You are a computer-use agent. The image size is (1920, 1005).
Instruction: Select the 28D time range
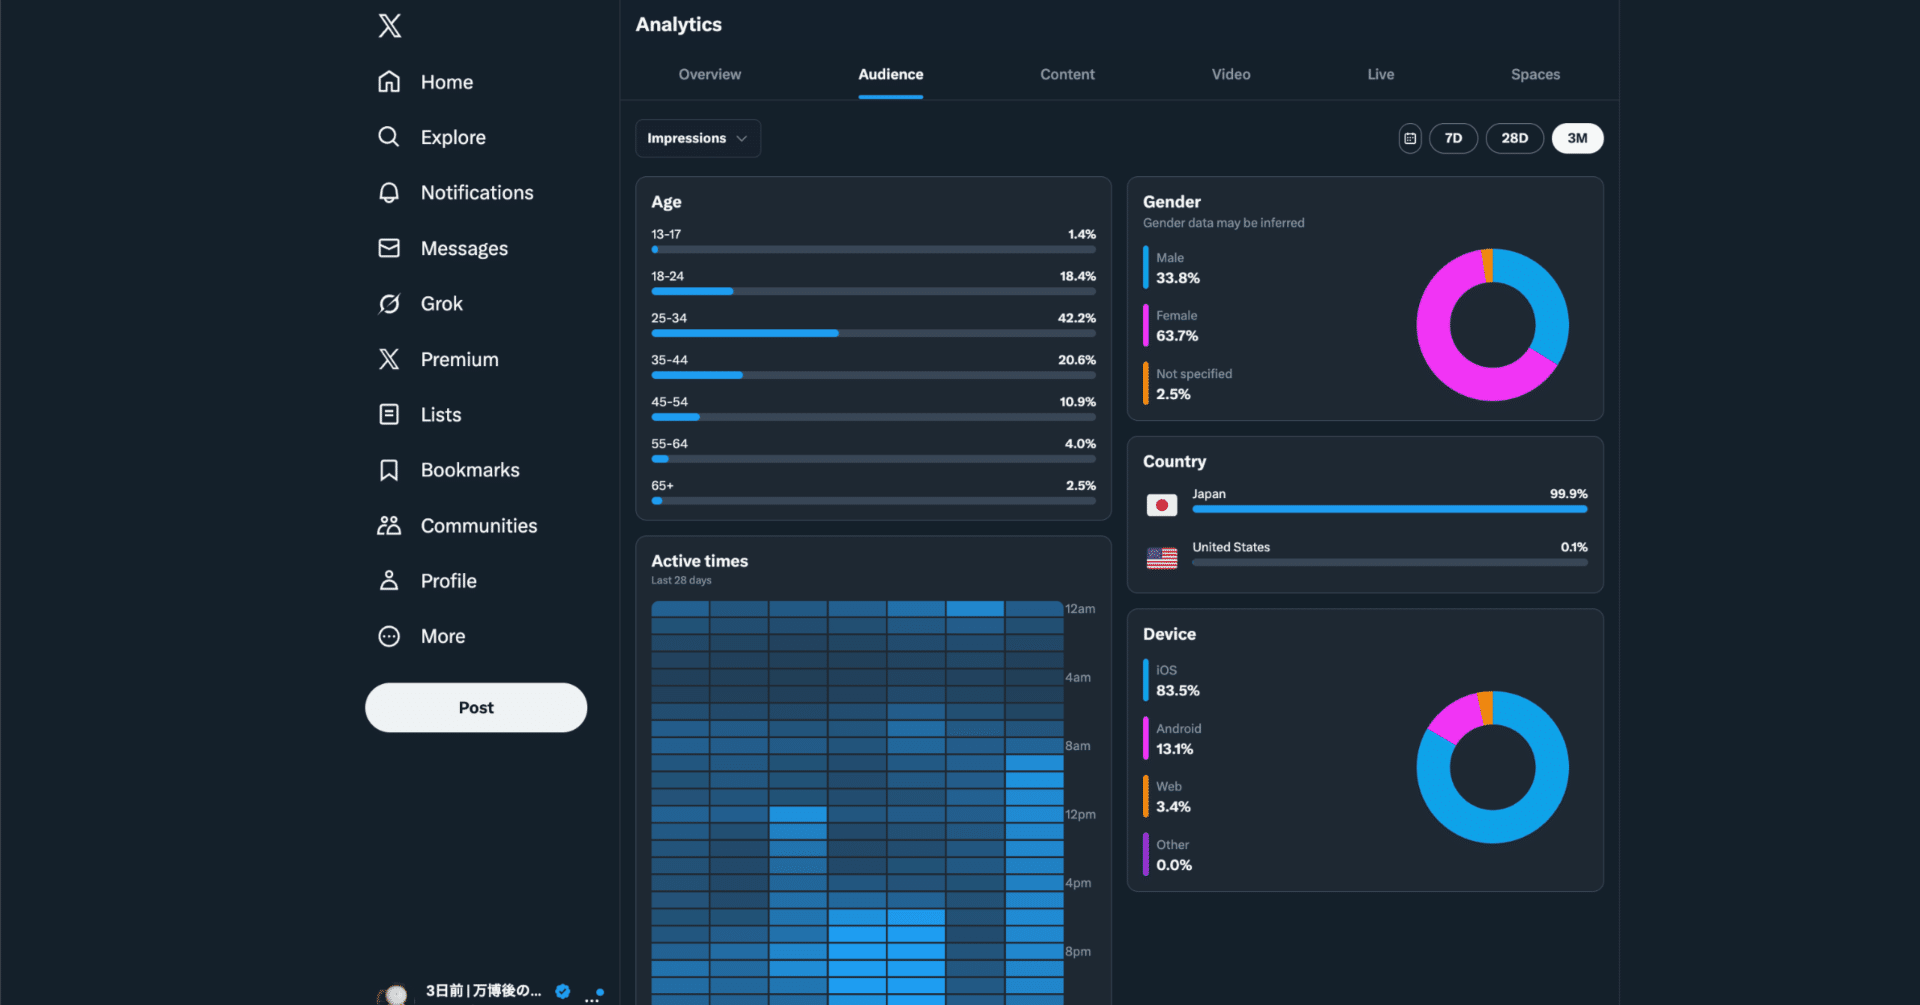pos(1514,138)
